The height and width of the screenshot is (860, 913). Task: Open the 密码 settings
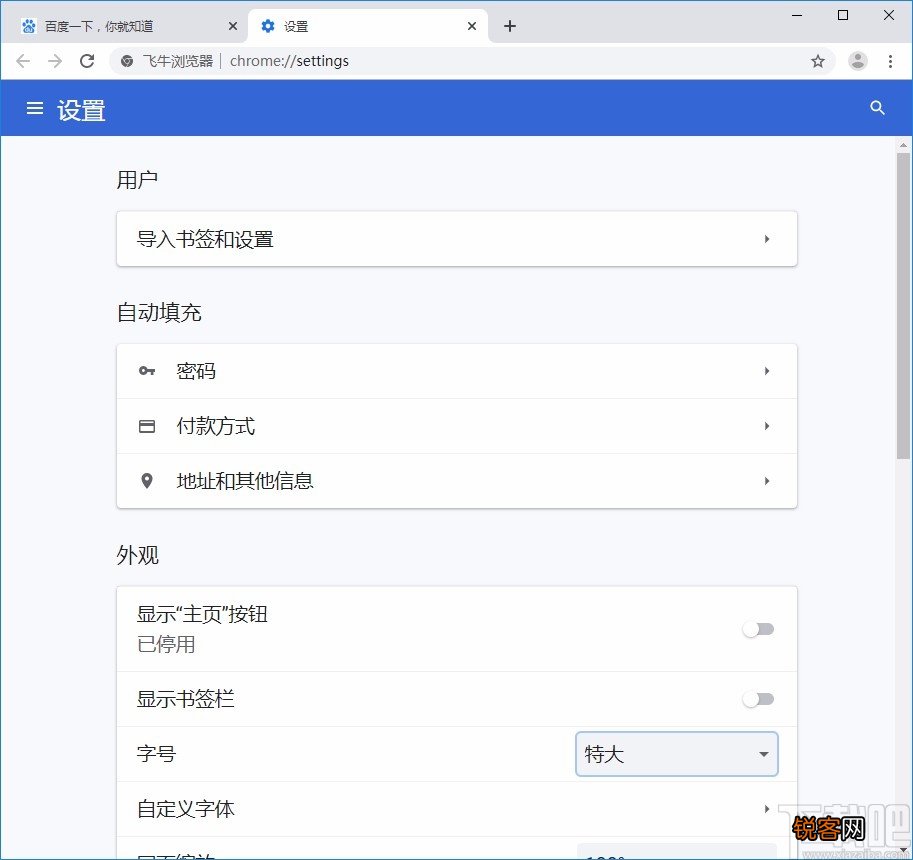point(456,371)
